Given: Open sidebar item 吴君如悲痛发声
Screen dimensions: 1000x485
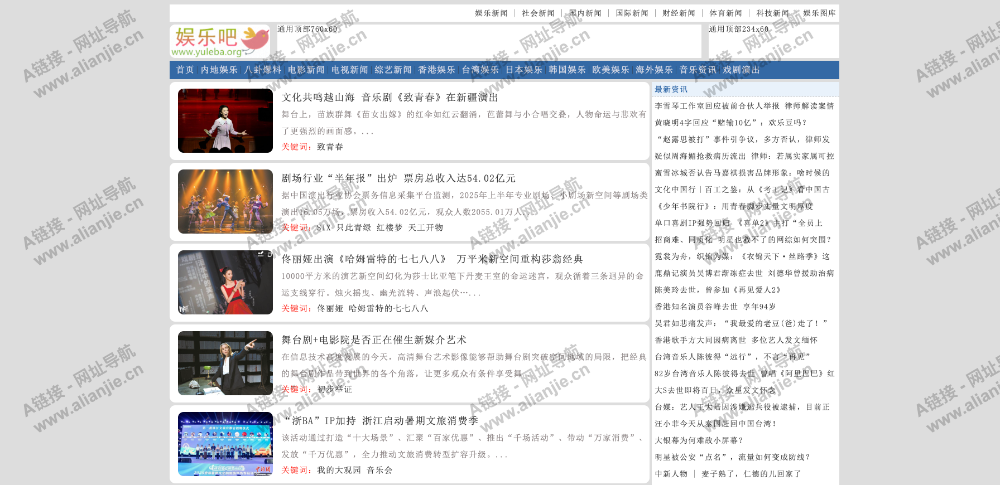Looking at the screenshot, I should coord(741,324).
